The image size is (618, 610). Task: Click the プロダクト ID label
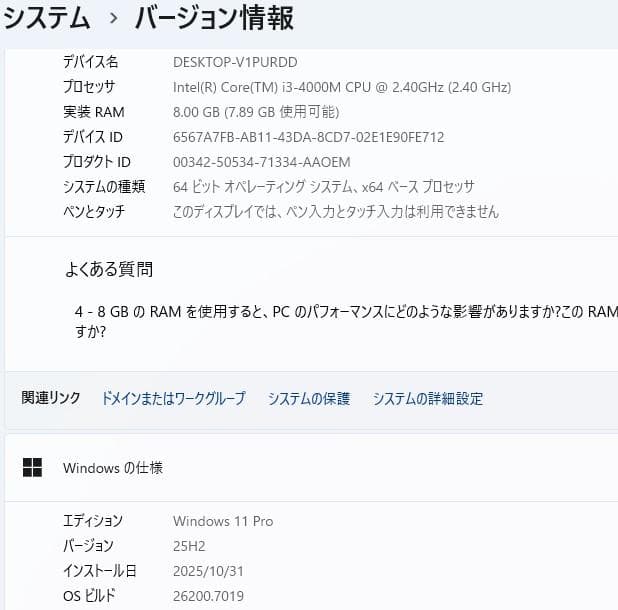point(97,162)
